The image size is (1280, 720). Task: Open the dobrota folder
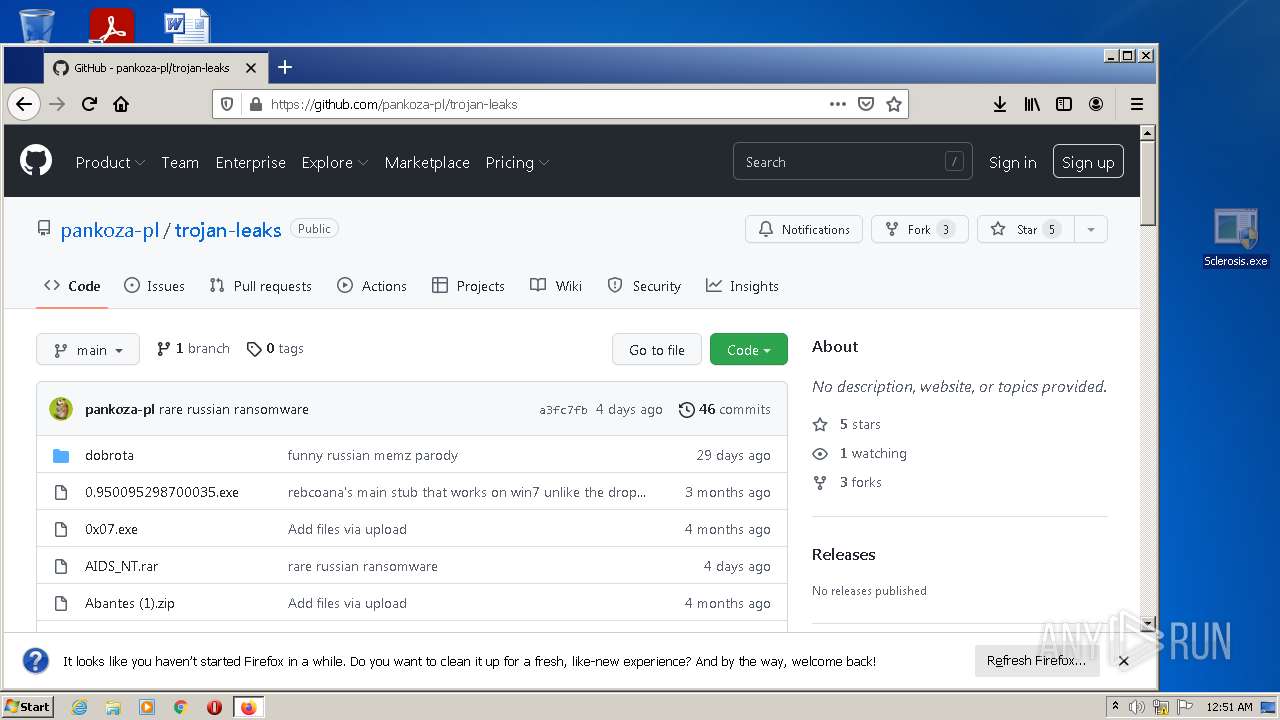(x=109, y=455)
